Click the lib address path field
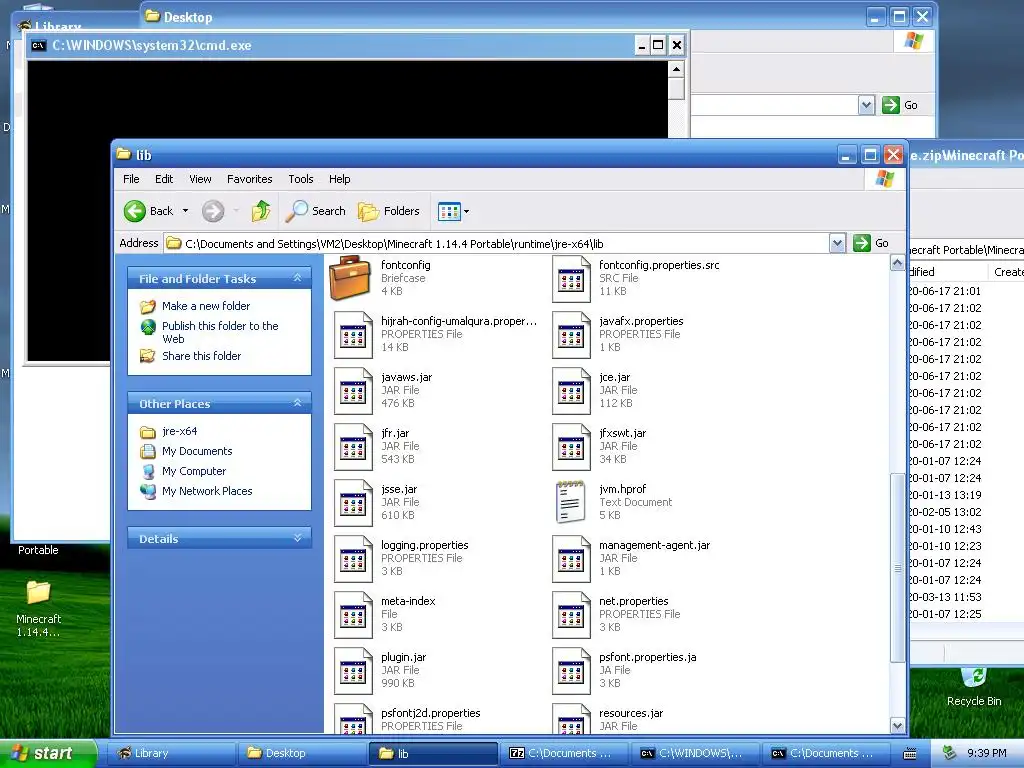 (496, 244)
